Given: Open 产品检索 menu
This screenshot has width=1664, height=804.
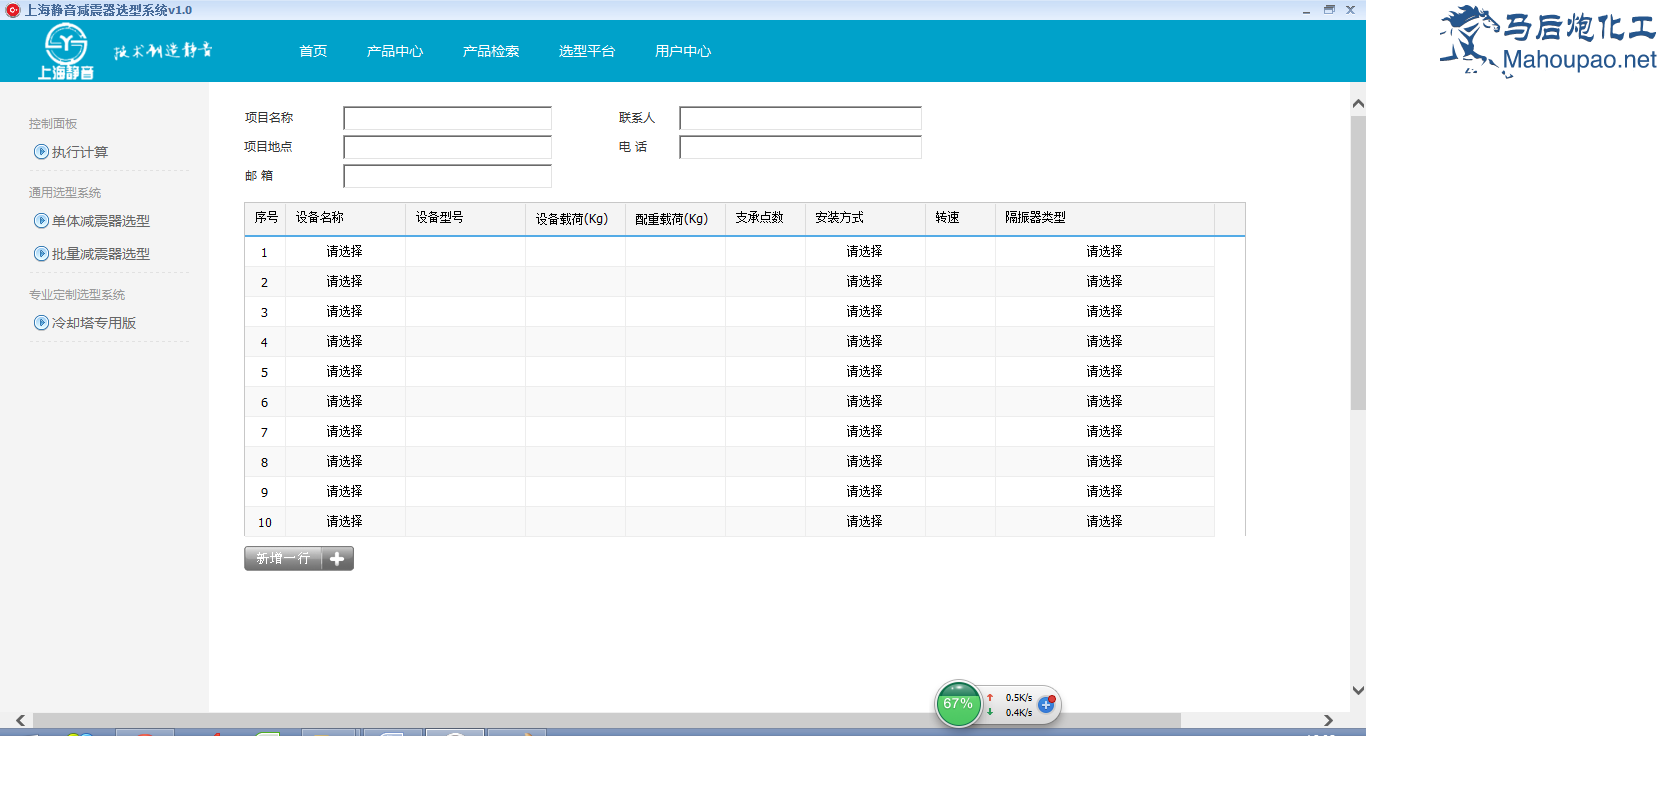Looking at the screenshot, I should (491, 51).
